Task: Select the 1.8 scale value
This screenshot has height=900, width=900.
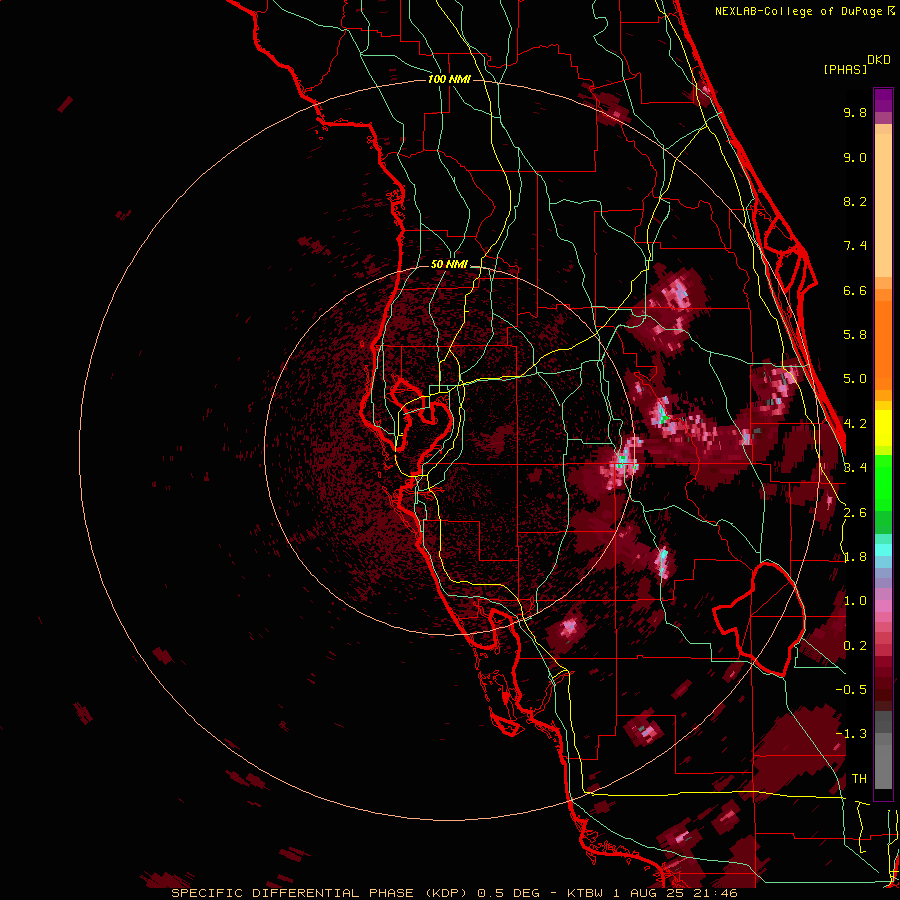Action: pos(855,557)
